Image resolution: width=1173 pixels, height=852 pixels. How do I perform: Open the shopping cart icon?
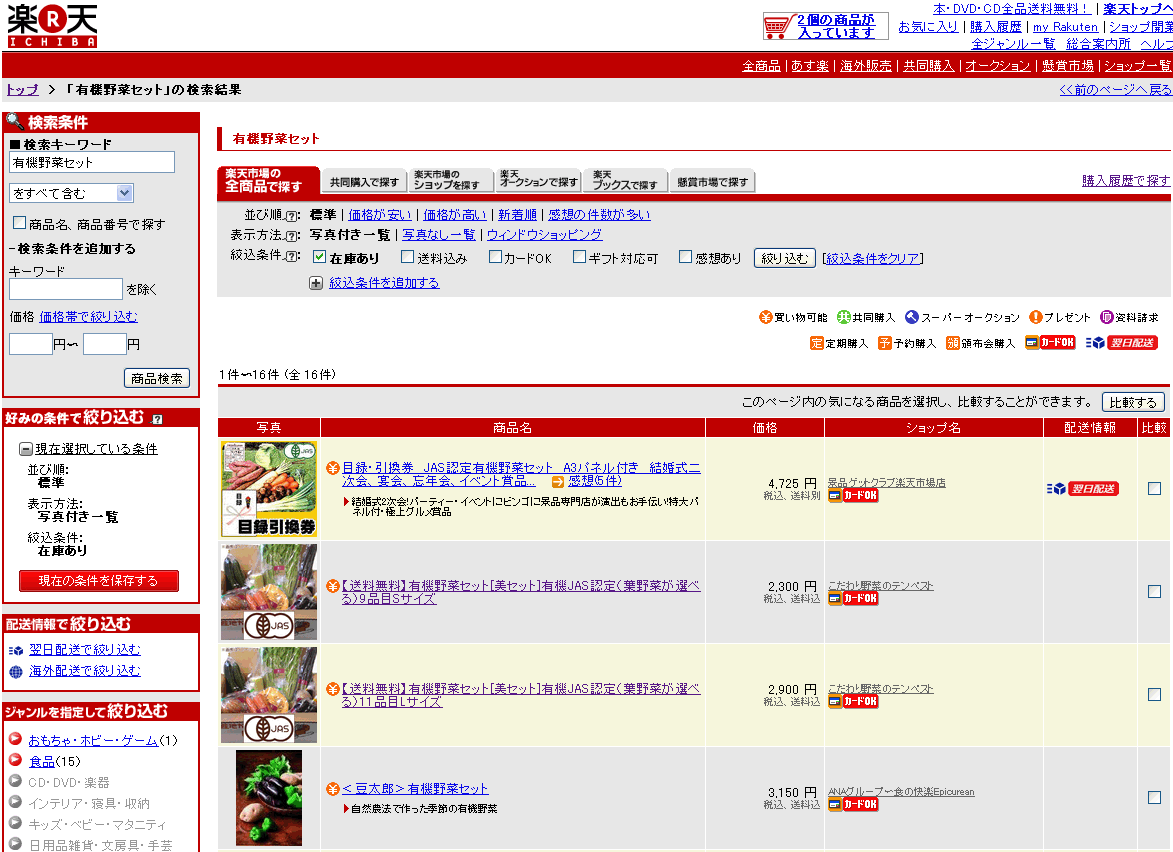point(776,27)
